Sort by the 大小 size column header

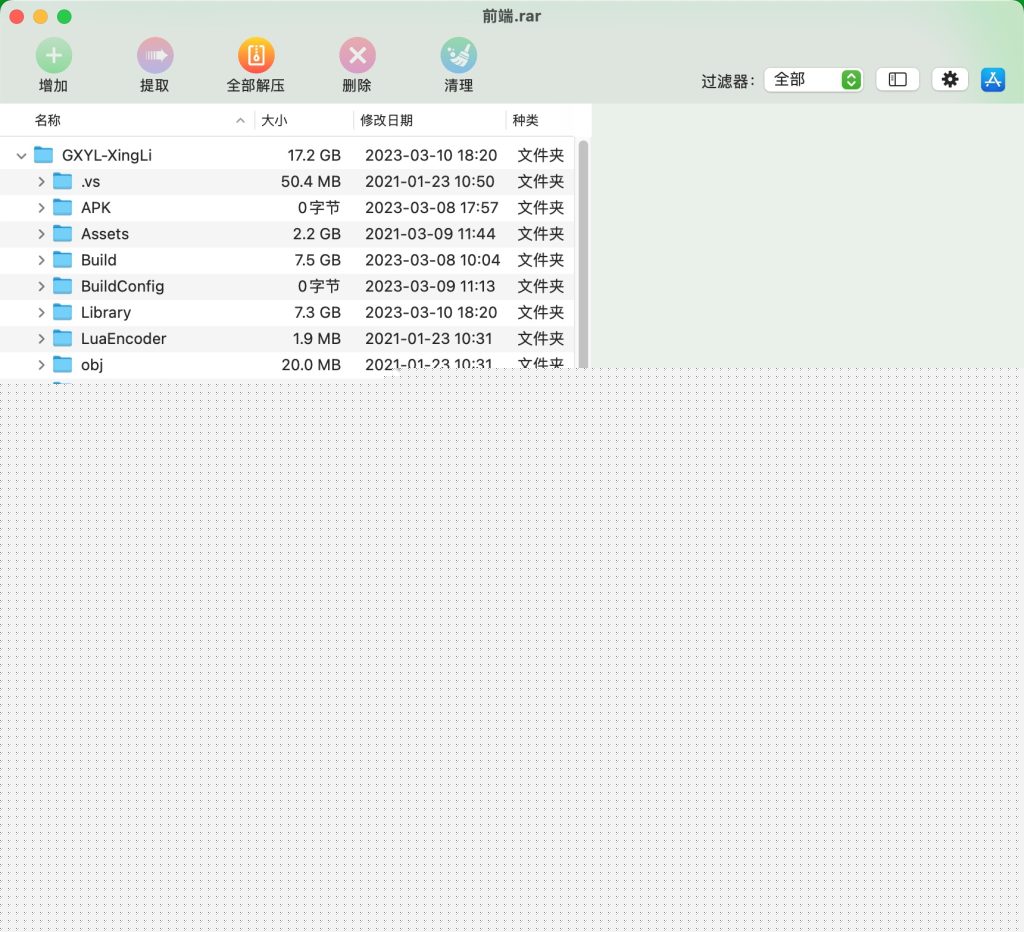[274, 120]
